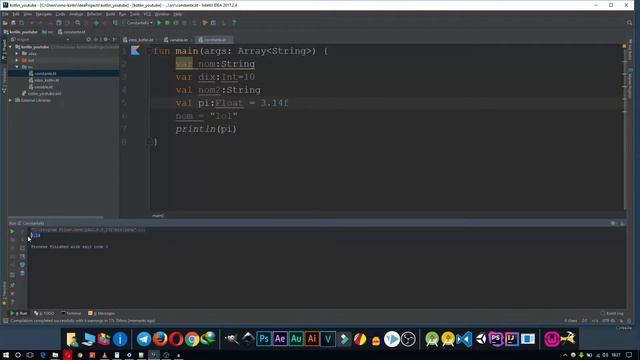The width and height of the screenshot is (640, 360).
Task: Open the View menu
Action: point(27,14)
